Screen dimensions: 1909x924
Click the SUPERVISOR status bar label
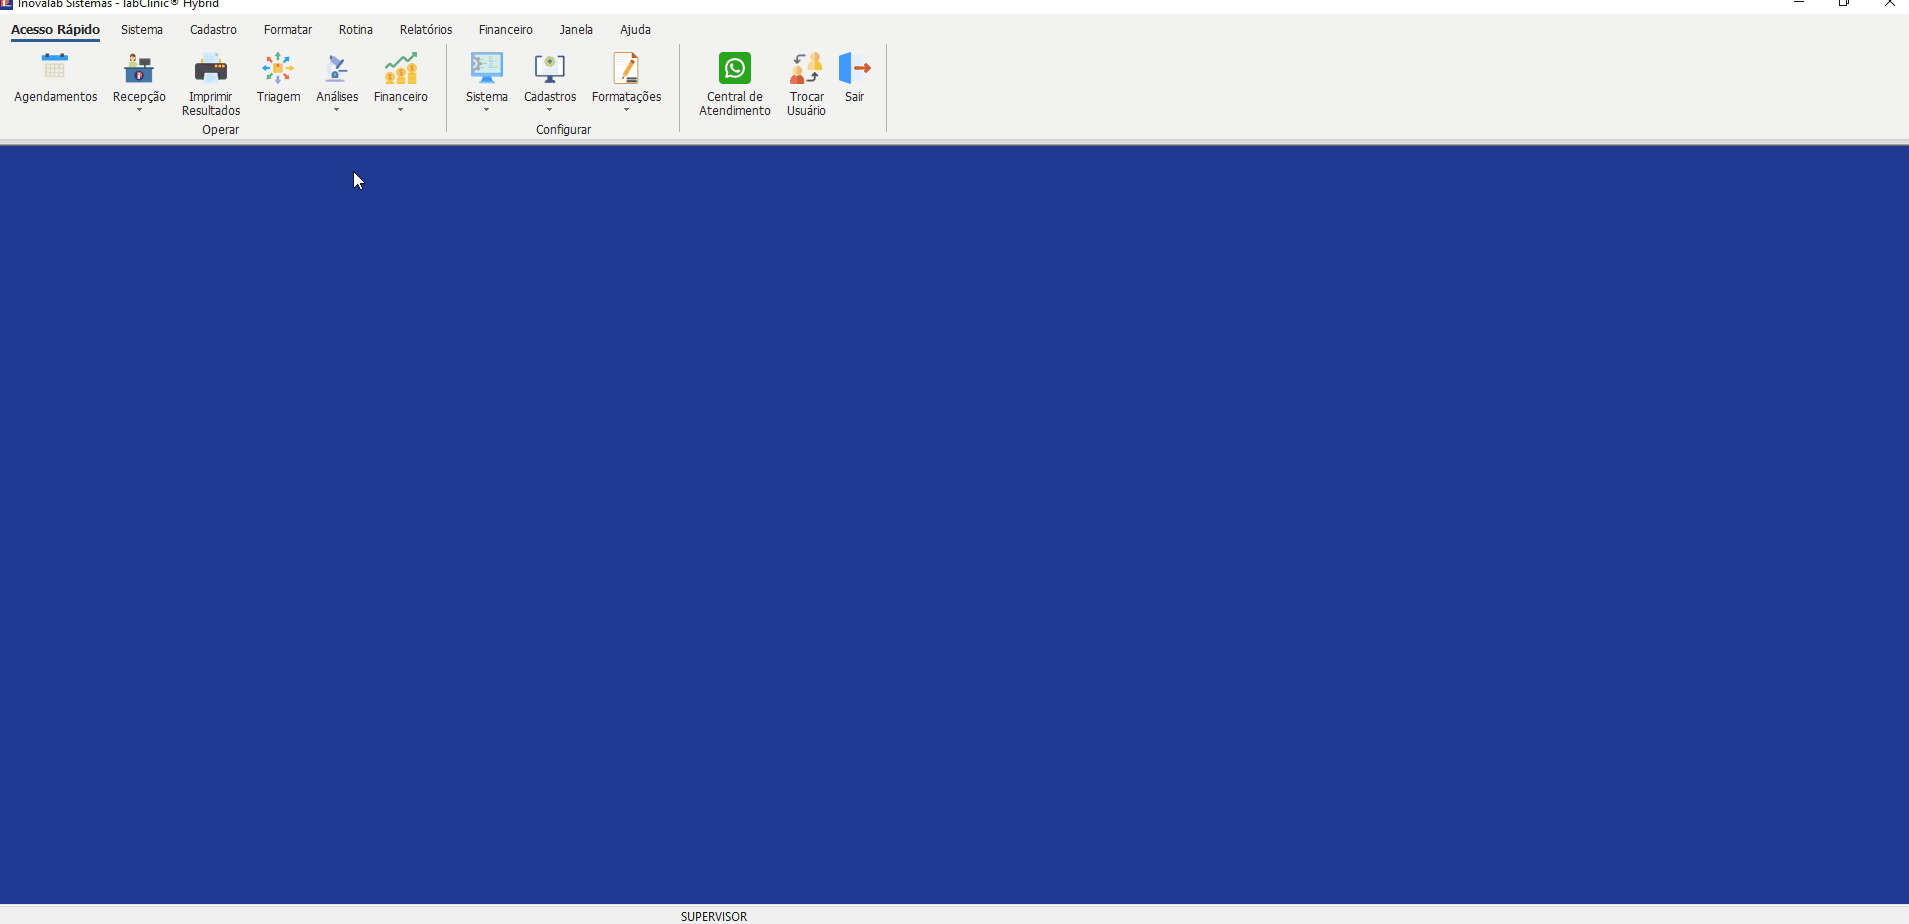tap(714, 916)
